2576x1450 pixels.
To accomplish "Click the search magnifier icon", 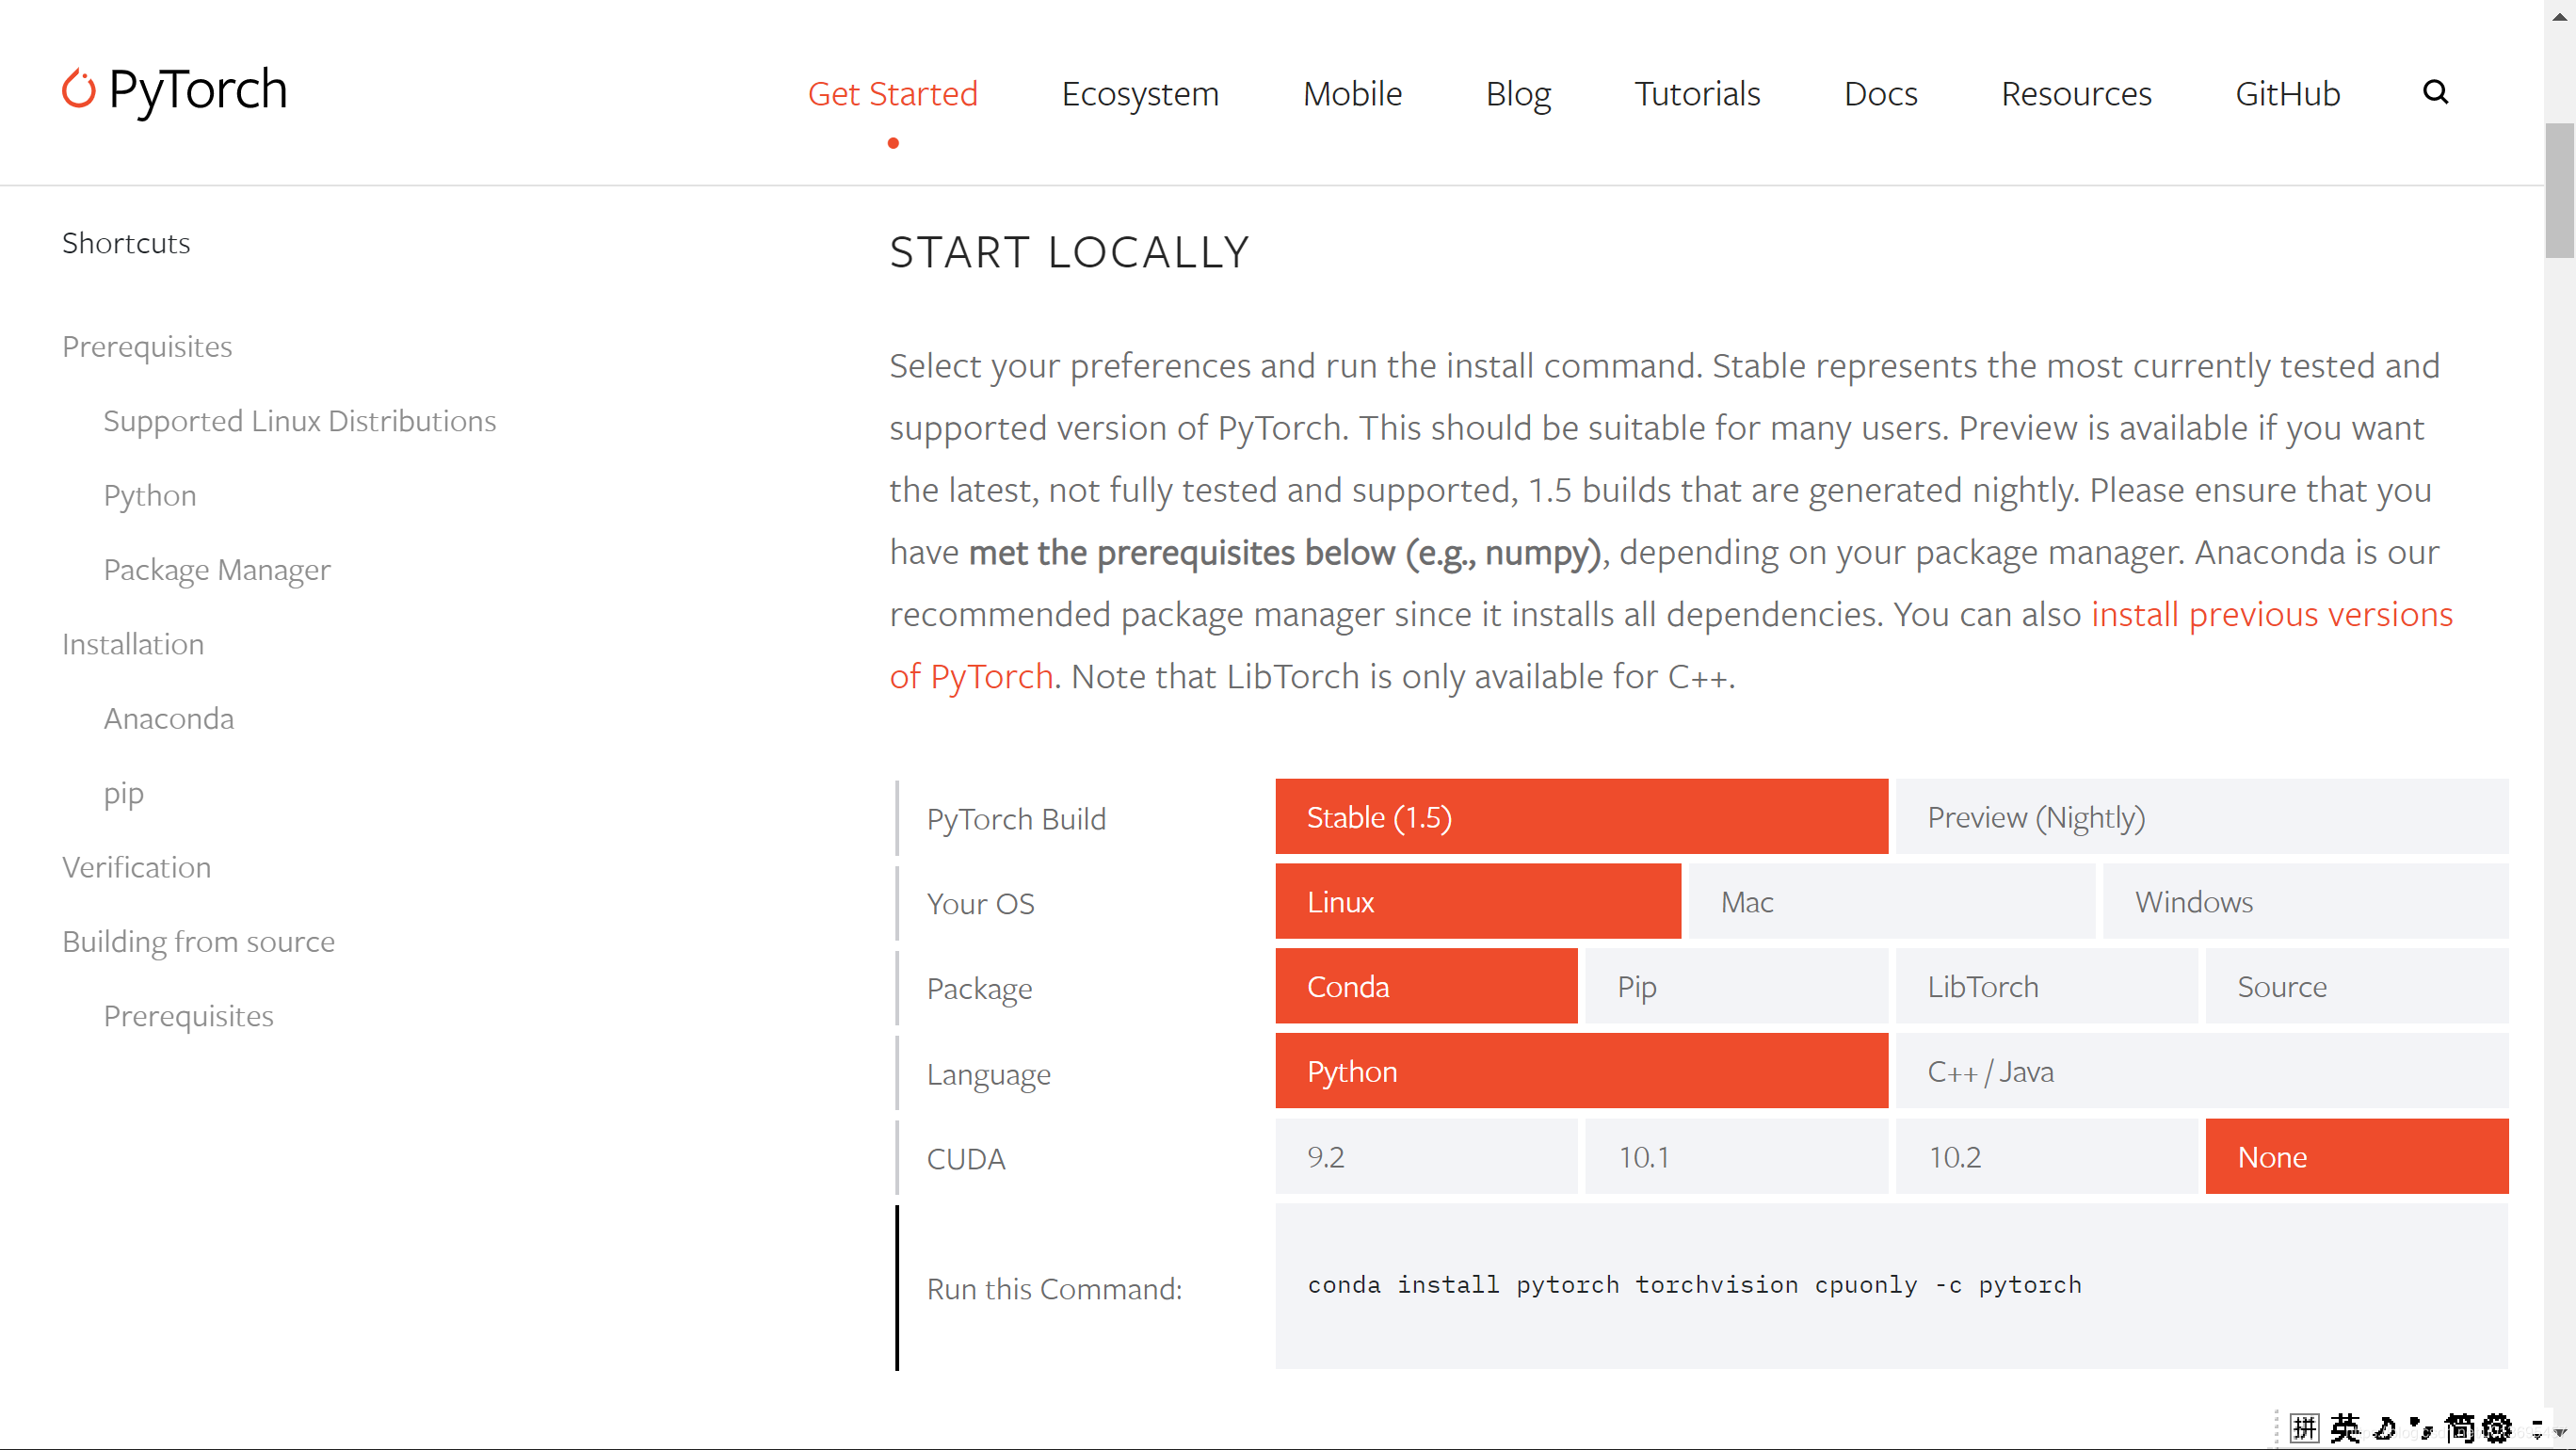I will [x=2435, y=92].
